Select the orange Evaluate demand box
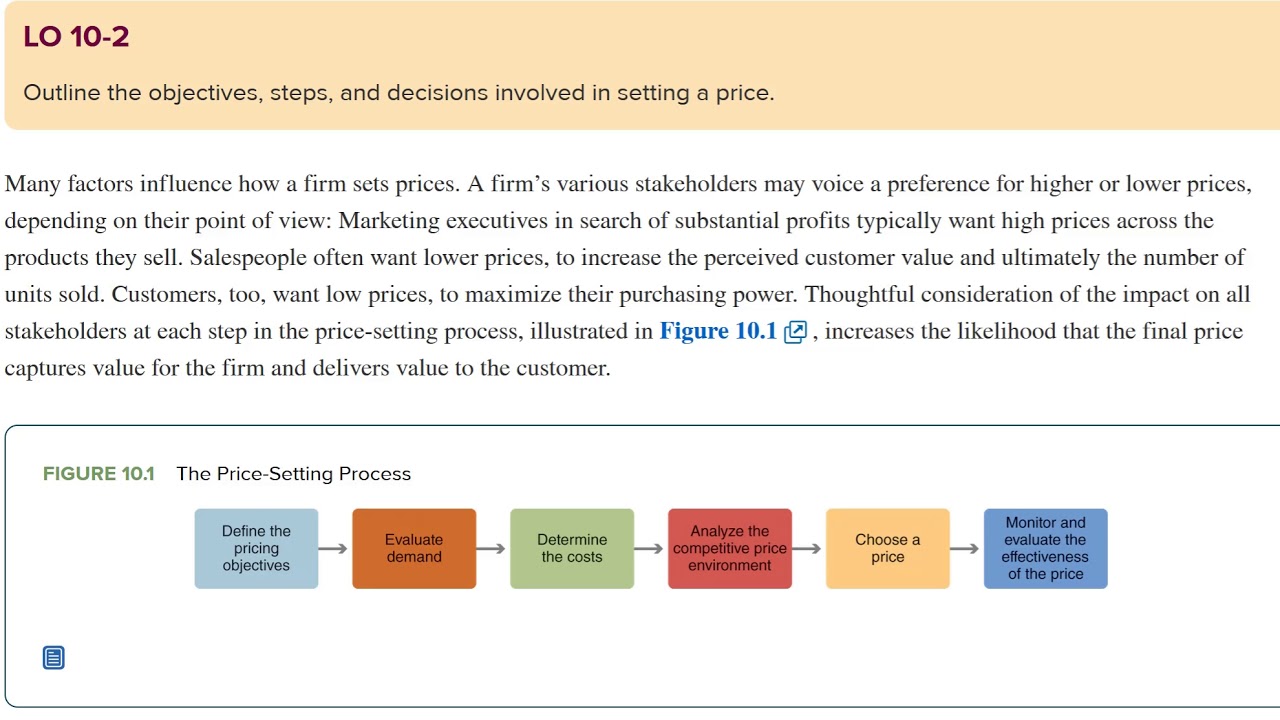Viewport: 1280px width, 720px height. (414, 549)
